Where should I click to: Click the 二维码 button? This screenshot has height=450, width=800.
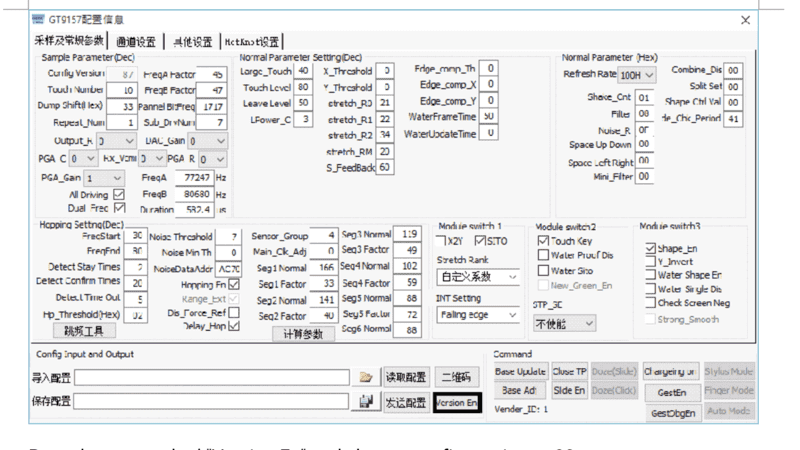[x=457, y=377]
